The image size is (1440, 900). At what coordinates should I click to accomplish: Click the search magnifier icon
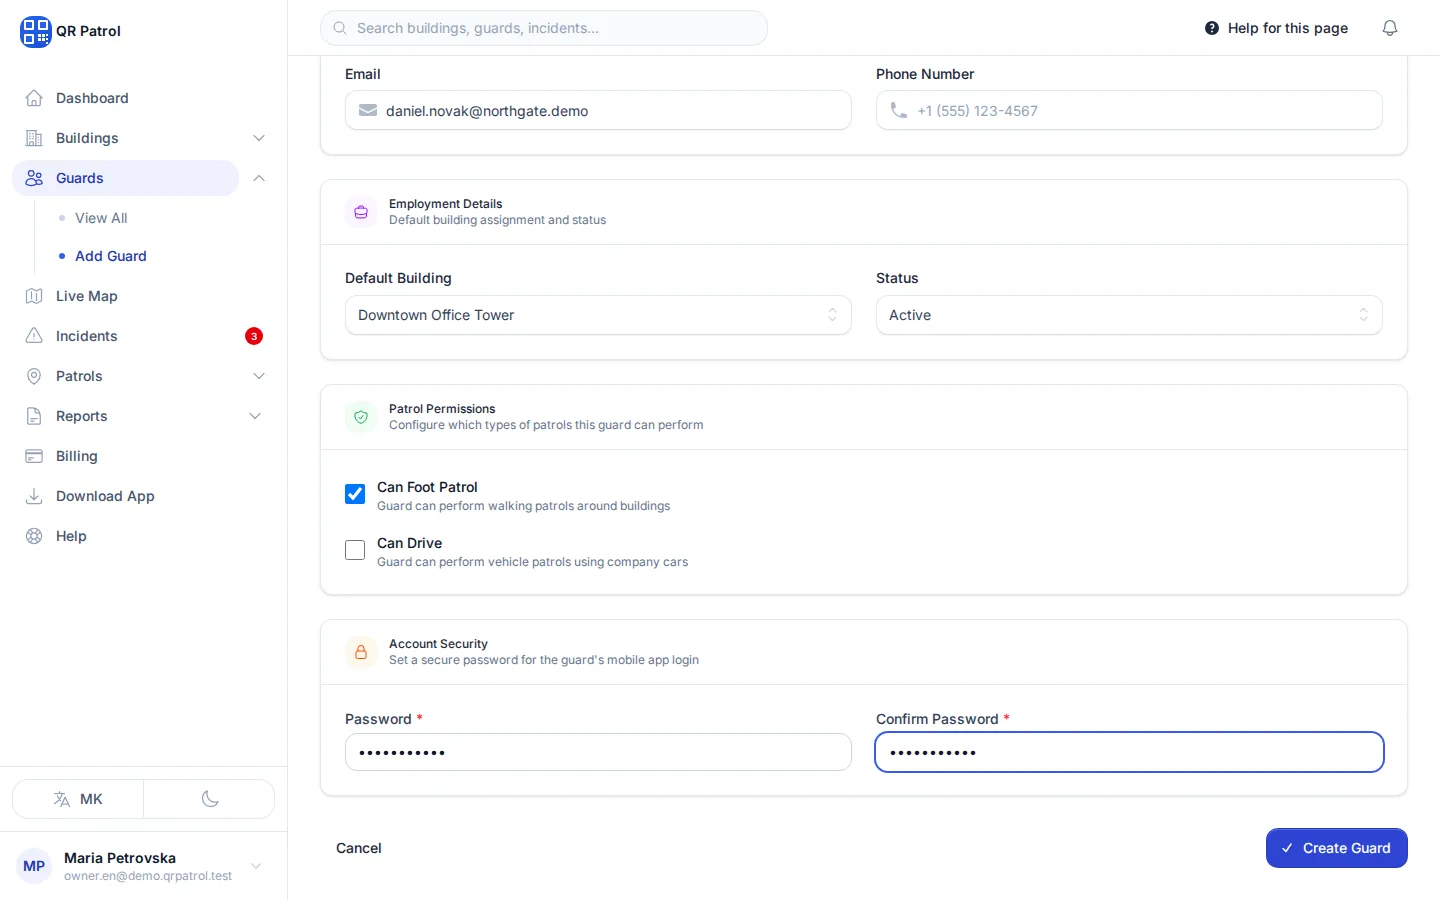340,28
